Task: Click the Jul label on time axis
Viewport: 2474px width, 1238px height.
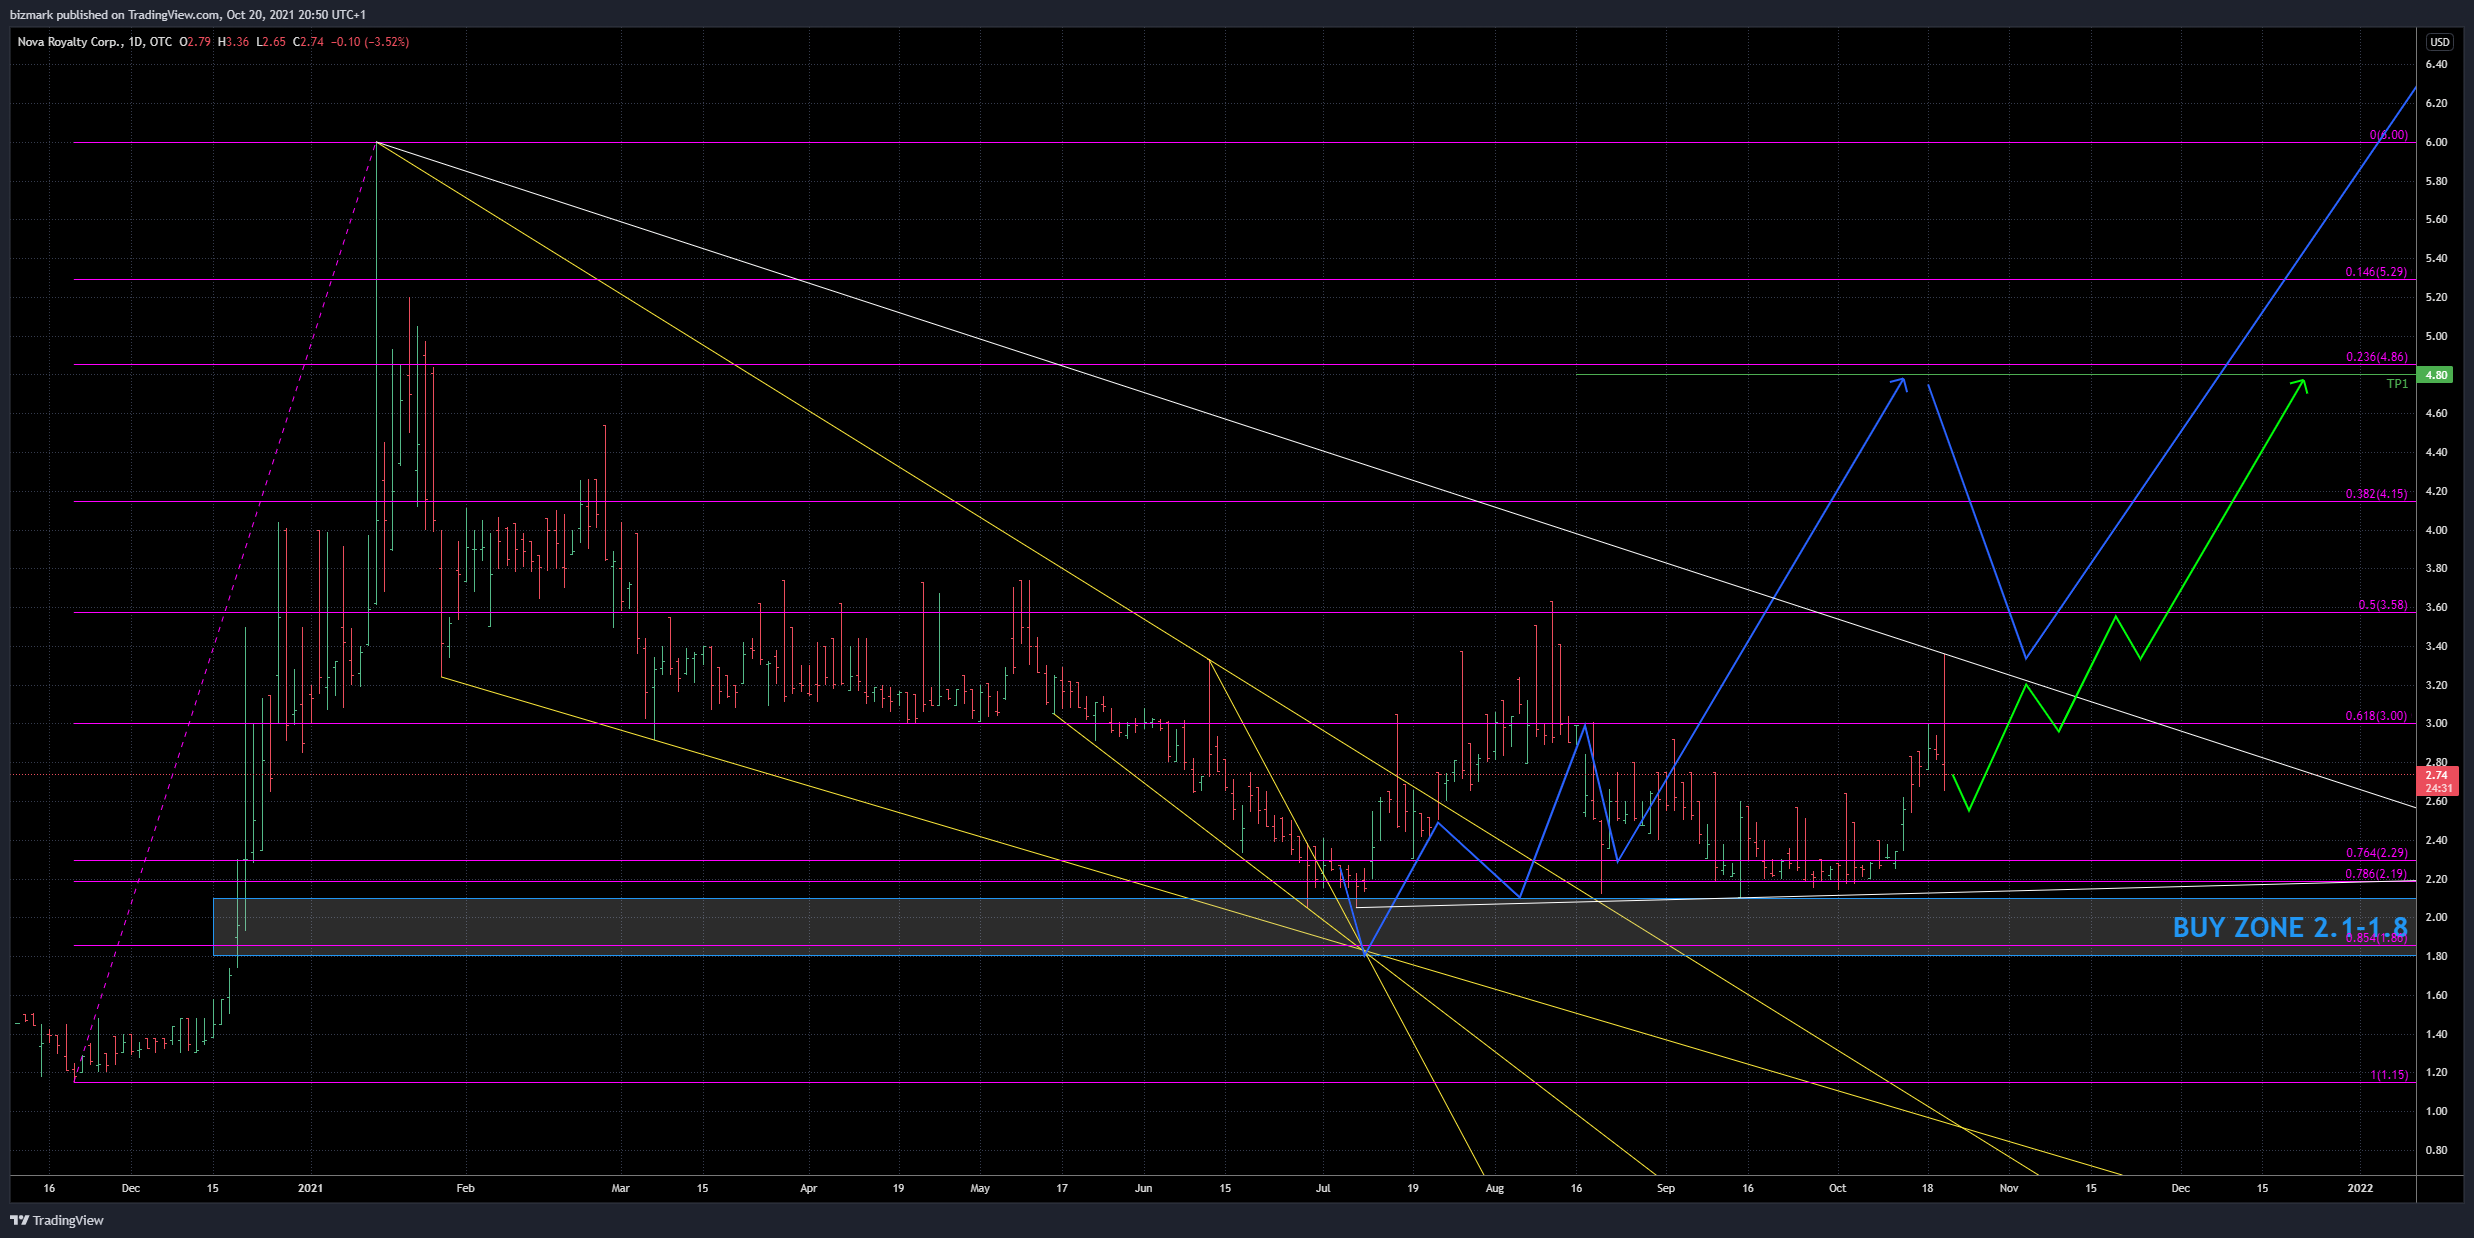Action: click(1323, 1188)
